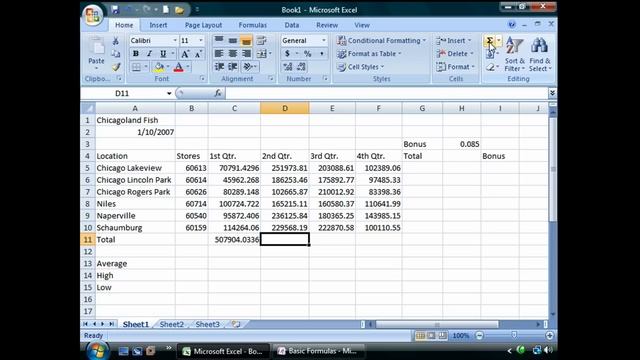Toggle Bold formatting
The image size is (640, 360).
coord(136,54)
